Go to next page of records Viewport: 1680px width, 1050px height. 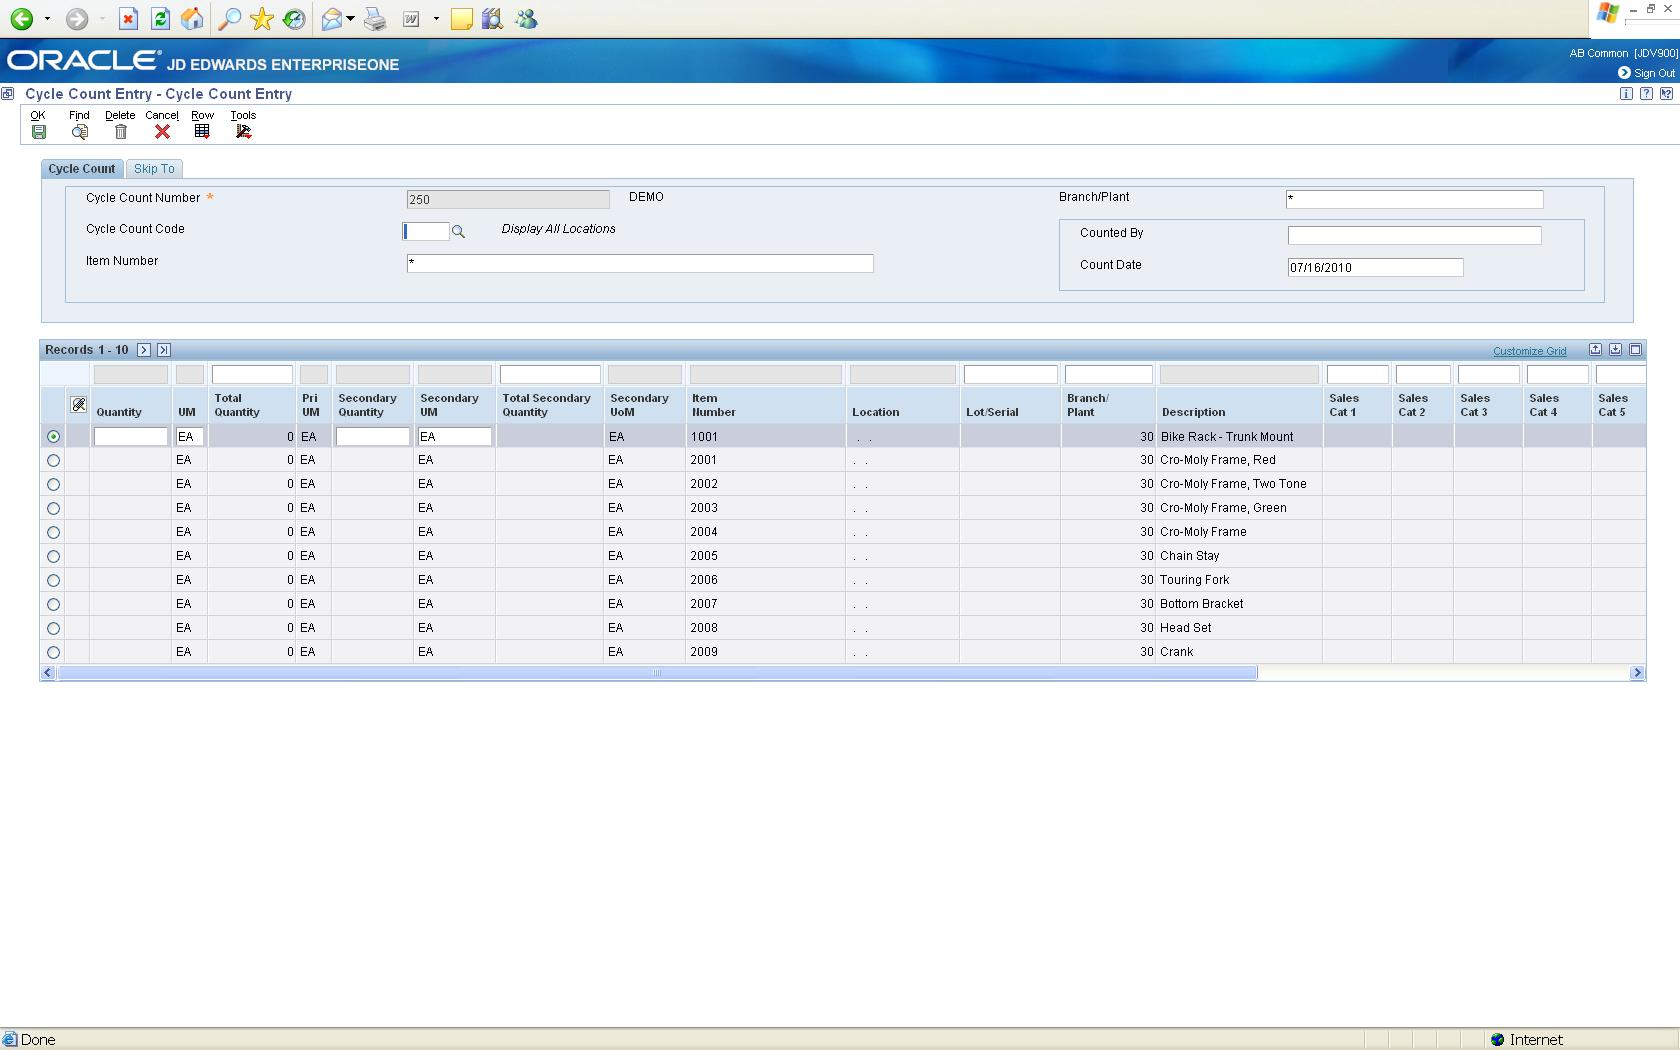click(x=144, y=350)
